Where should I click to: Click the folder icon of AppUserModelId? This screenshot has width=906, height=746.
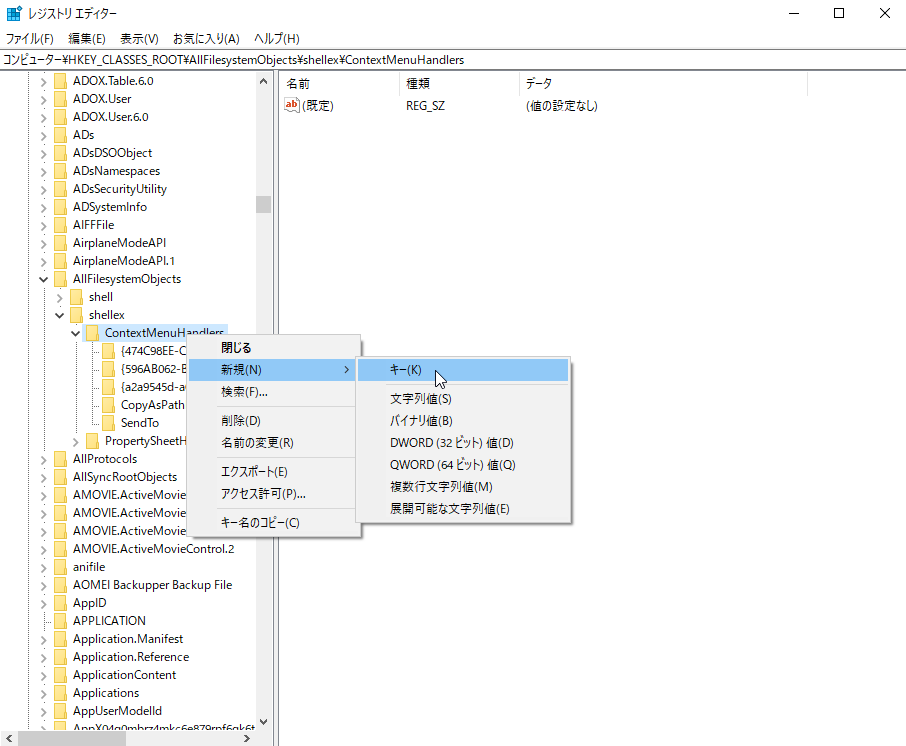(x=61, y=711)
